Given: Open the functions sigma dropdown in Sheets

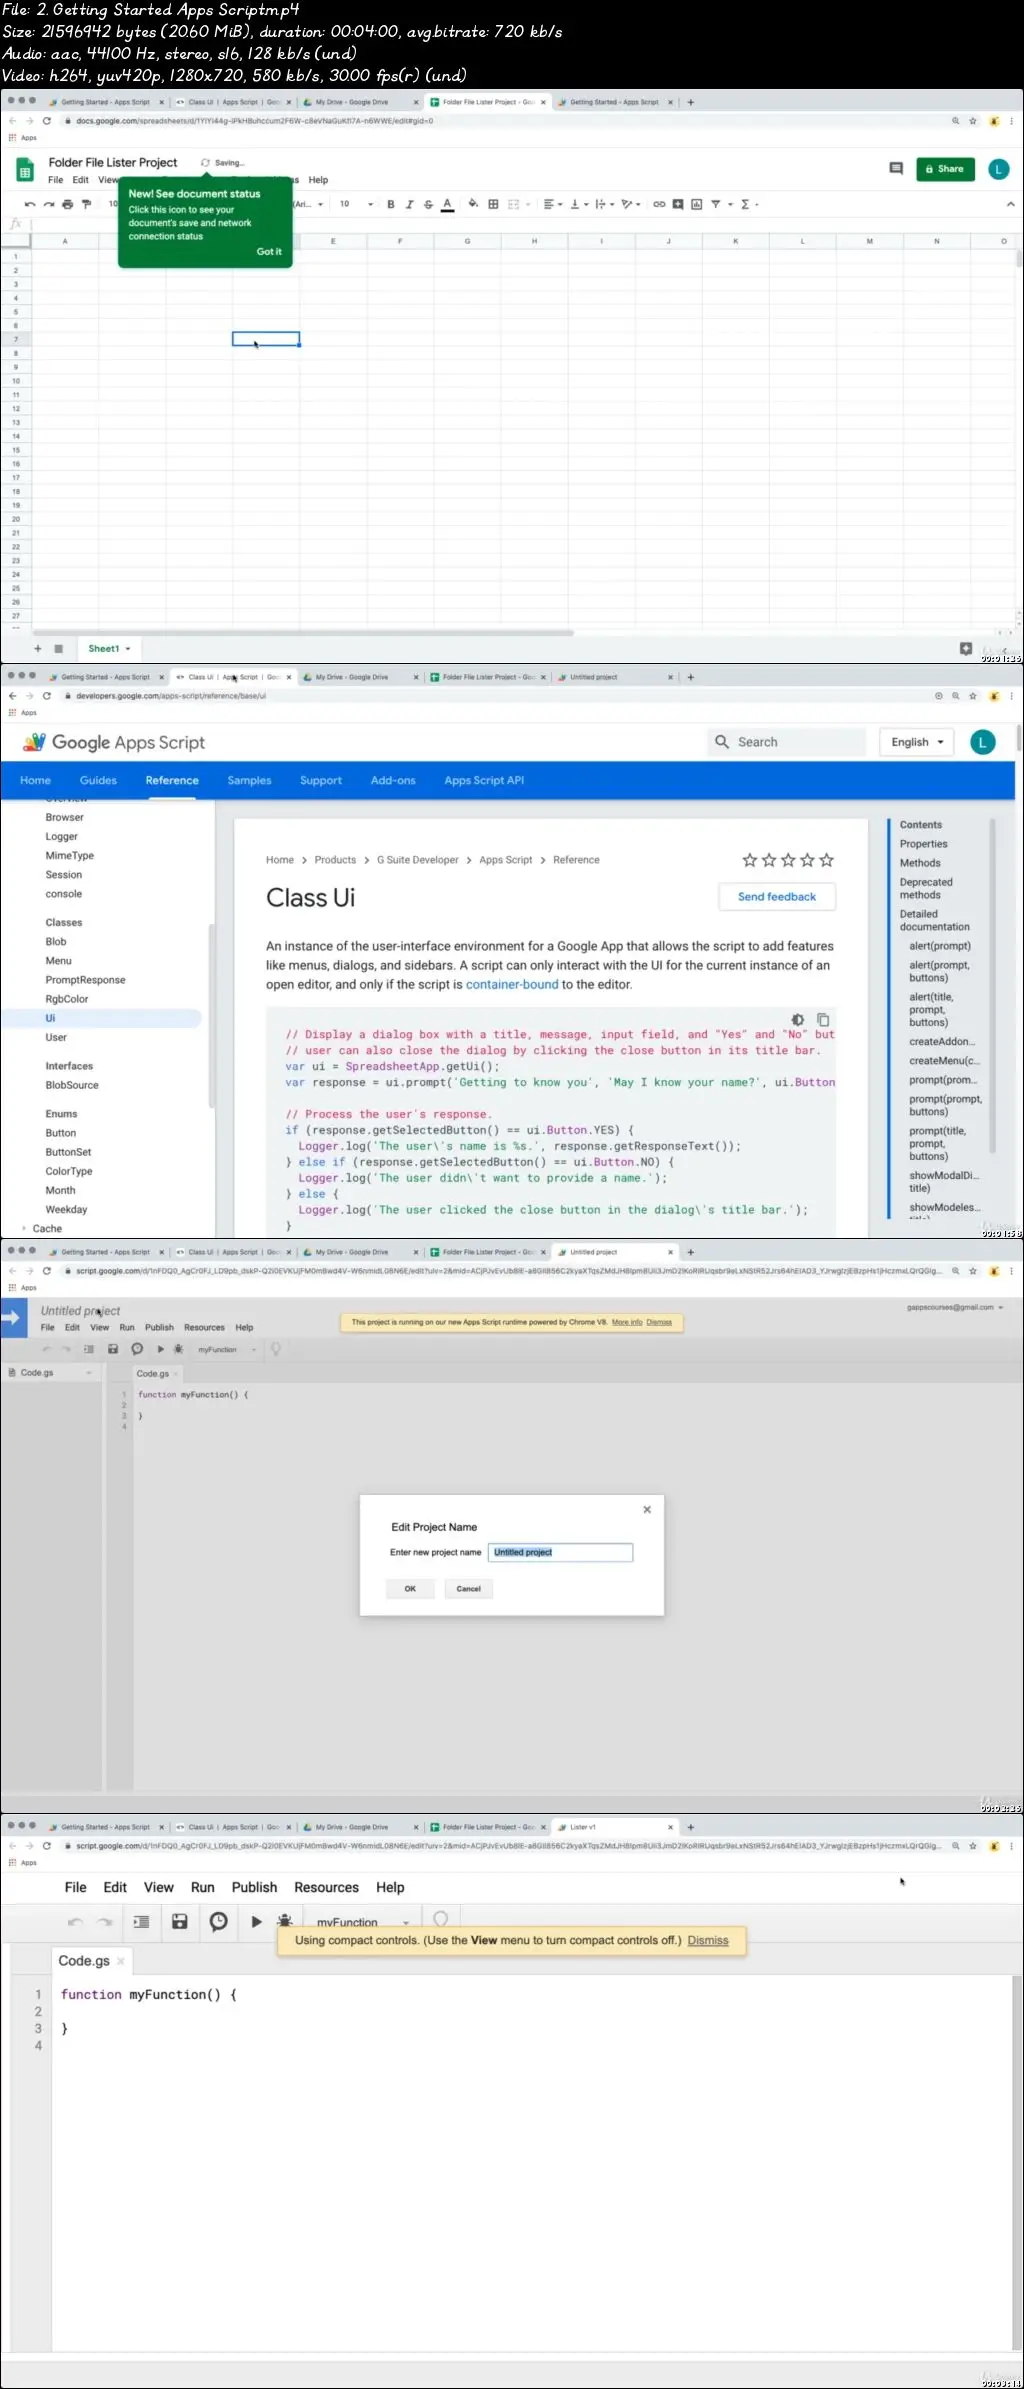Looking at the screenshot, I should [749, 204].
